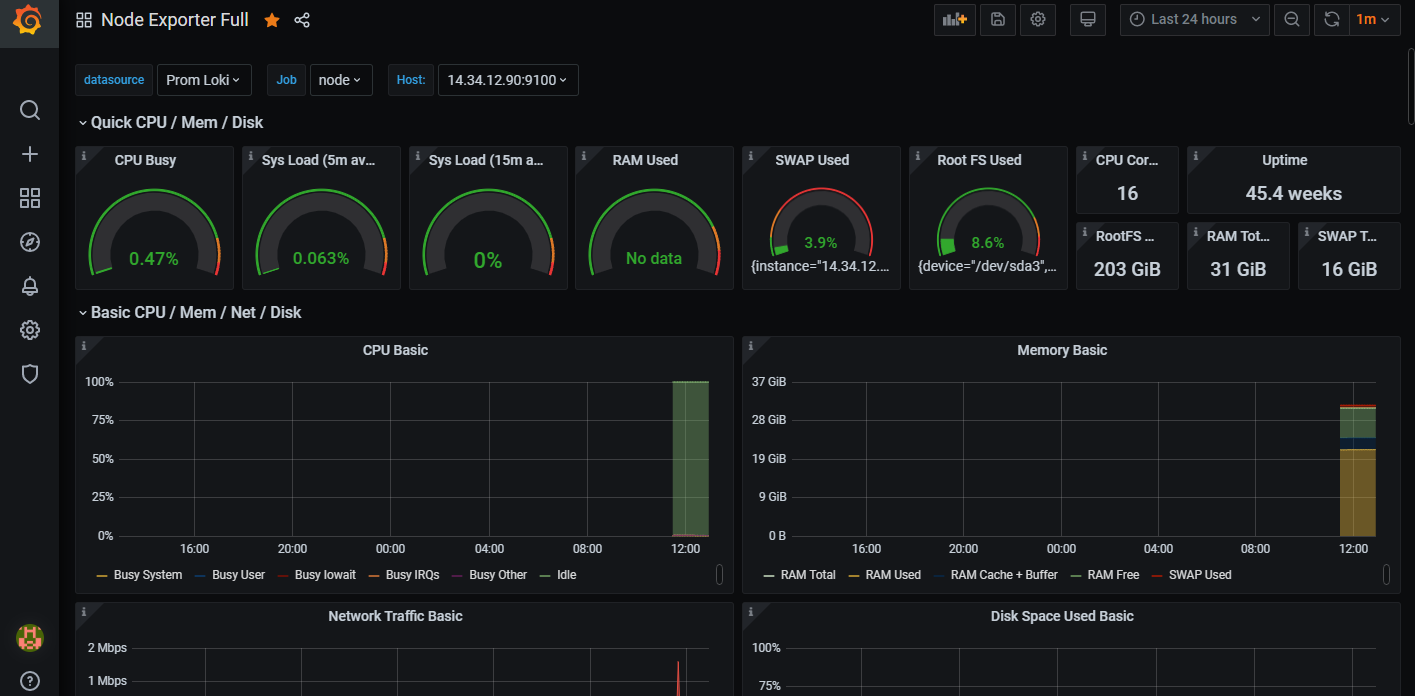Image resolution: width=1415 pixels, height=696 pixels.
Task: Click the Root FS Used panel info icon
Action: [918, 156]
